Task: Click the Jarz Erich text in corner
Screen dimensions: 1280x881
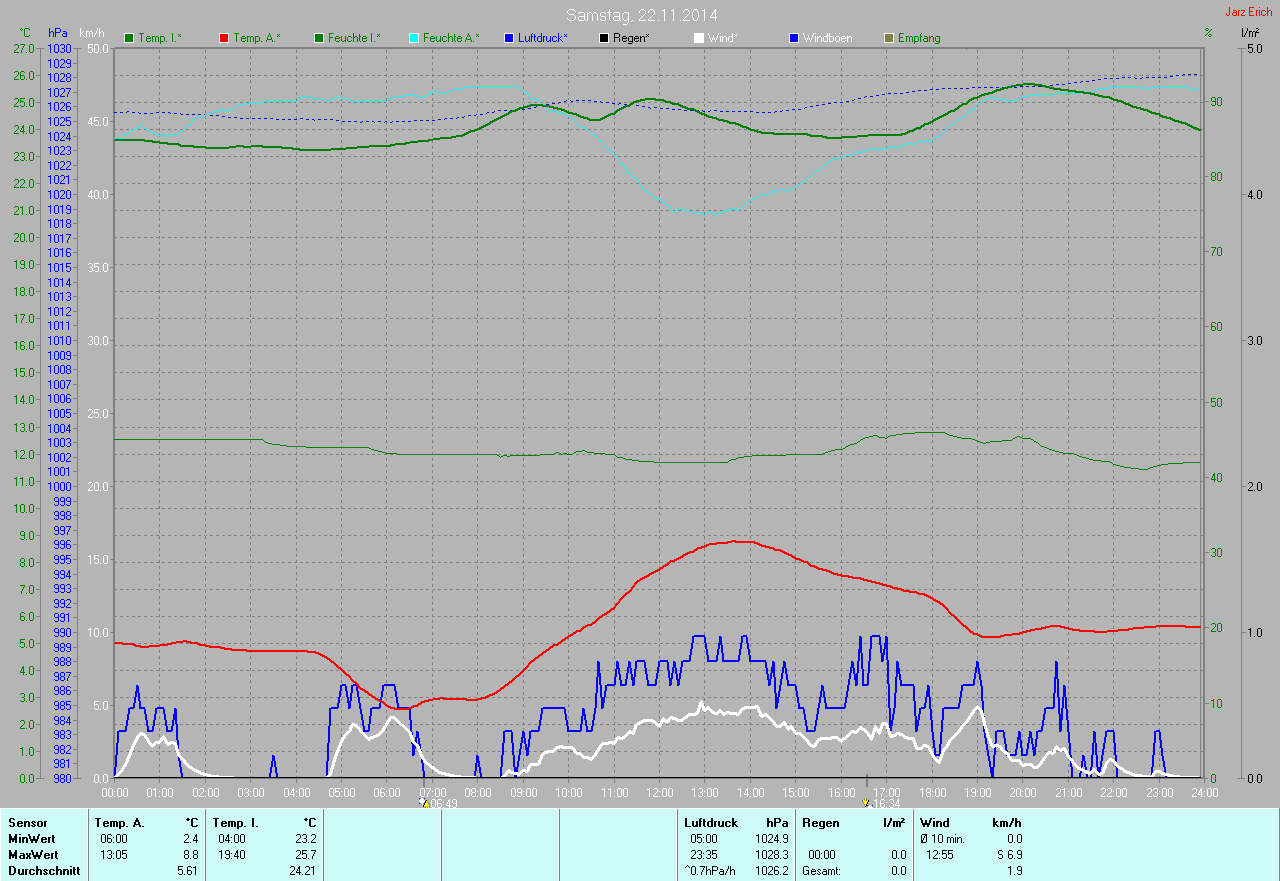Action: click(x=1248, y=12)
